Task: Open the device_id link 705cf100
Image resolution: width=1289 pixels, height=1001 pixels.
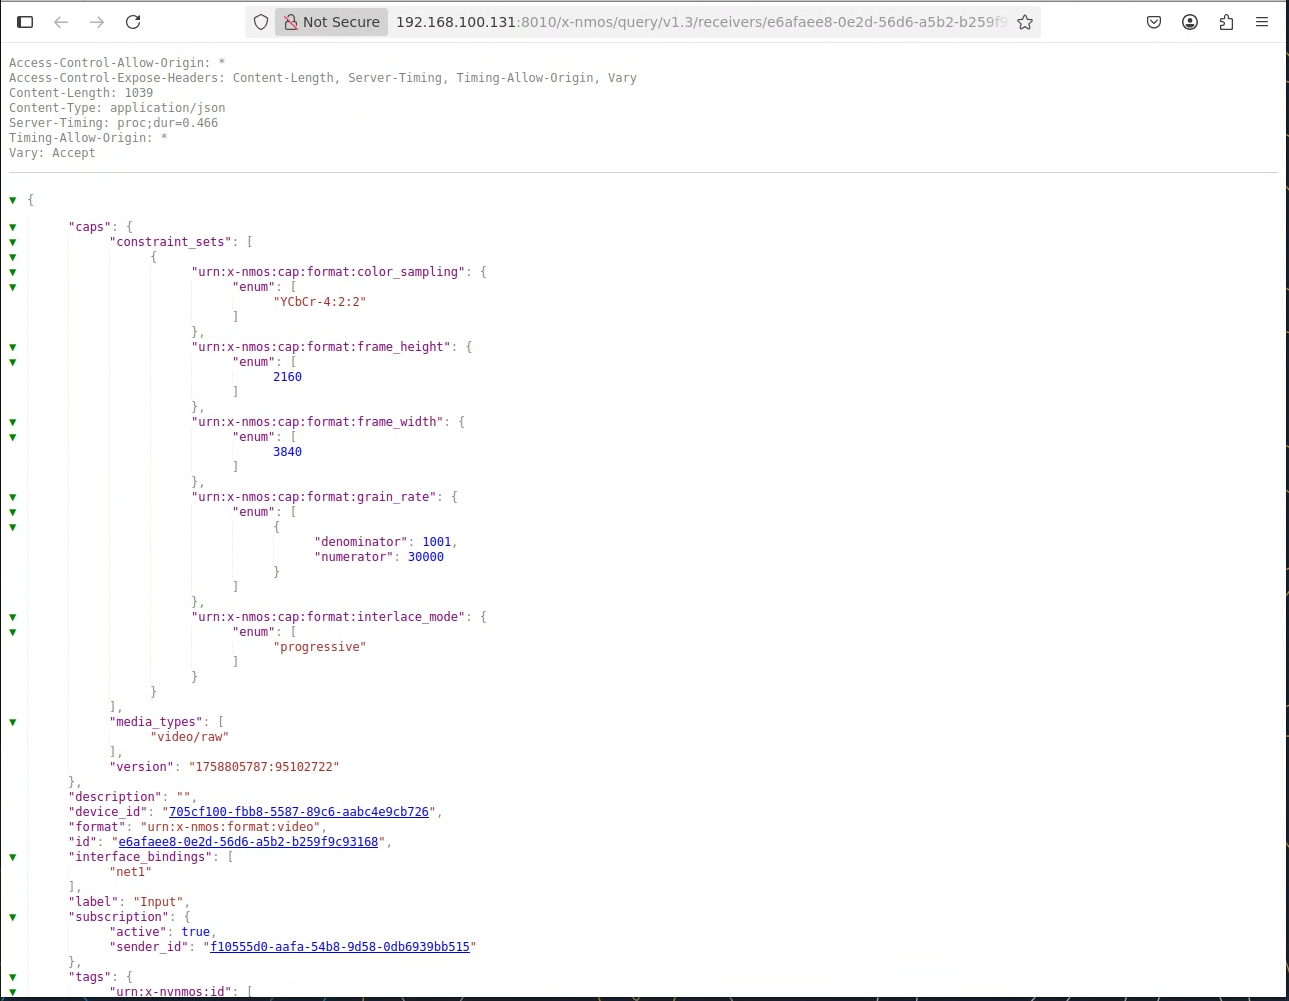Action: pos(298,812)
